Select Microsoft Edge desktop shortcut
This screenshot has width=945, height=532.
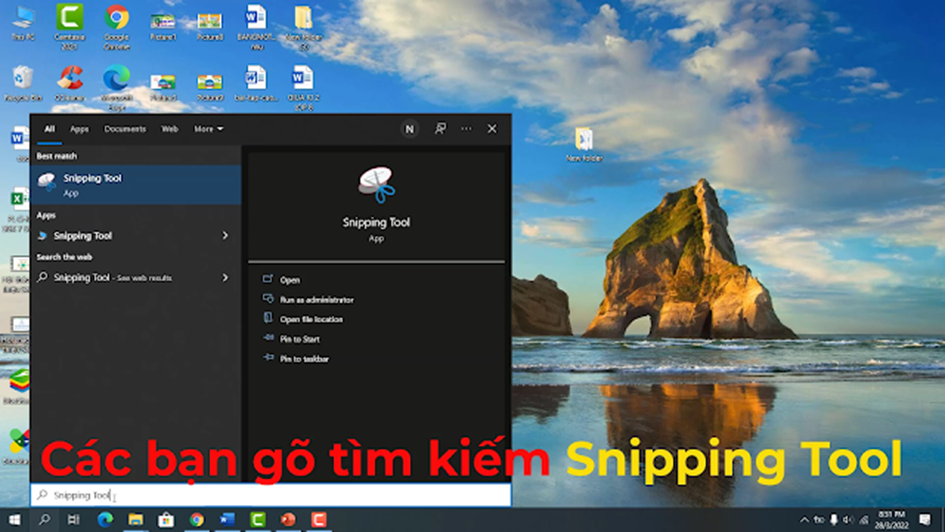tap(116, 88)
